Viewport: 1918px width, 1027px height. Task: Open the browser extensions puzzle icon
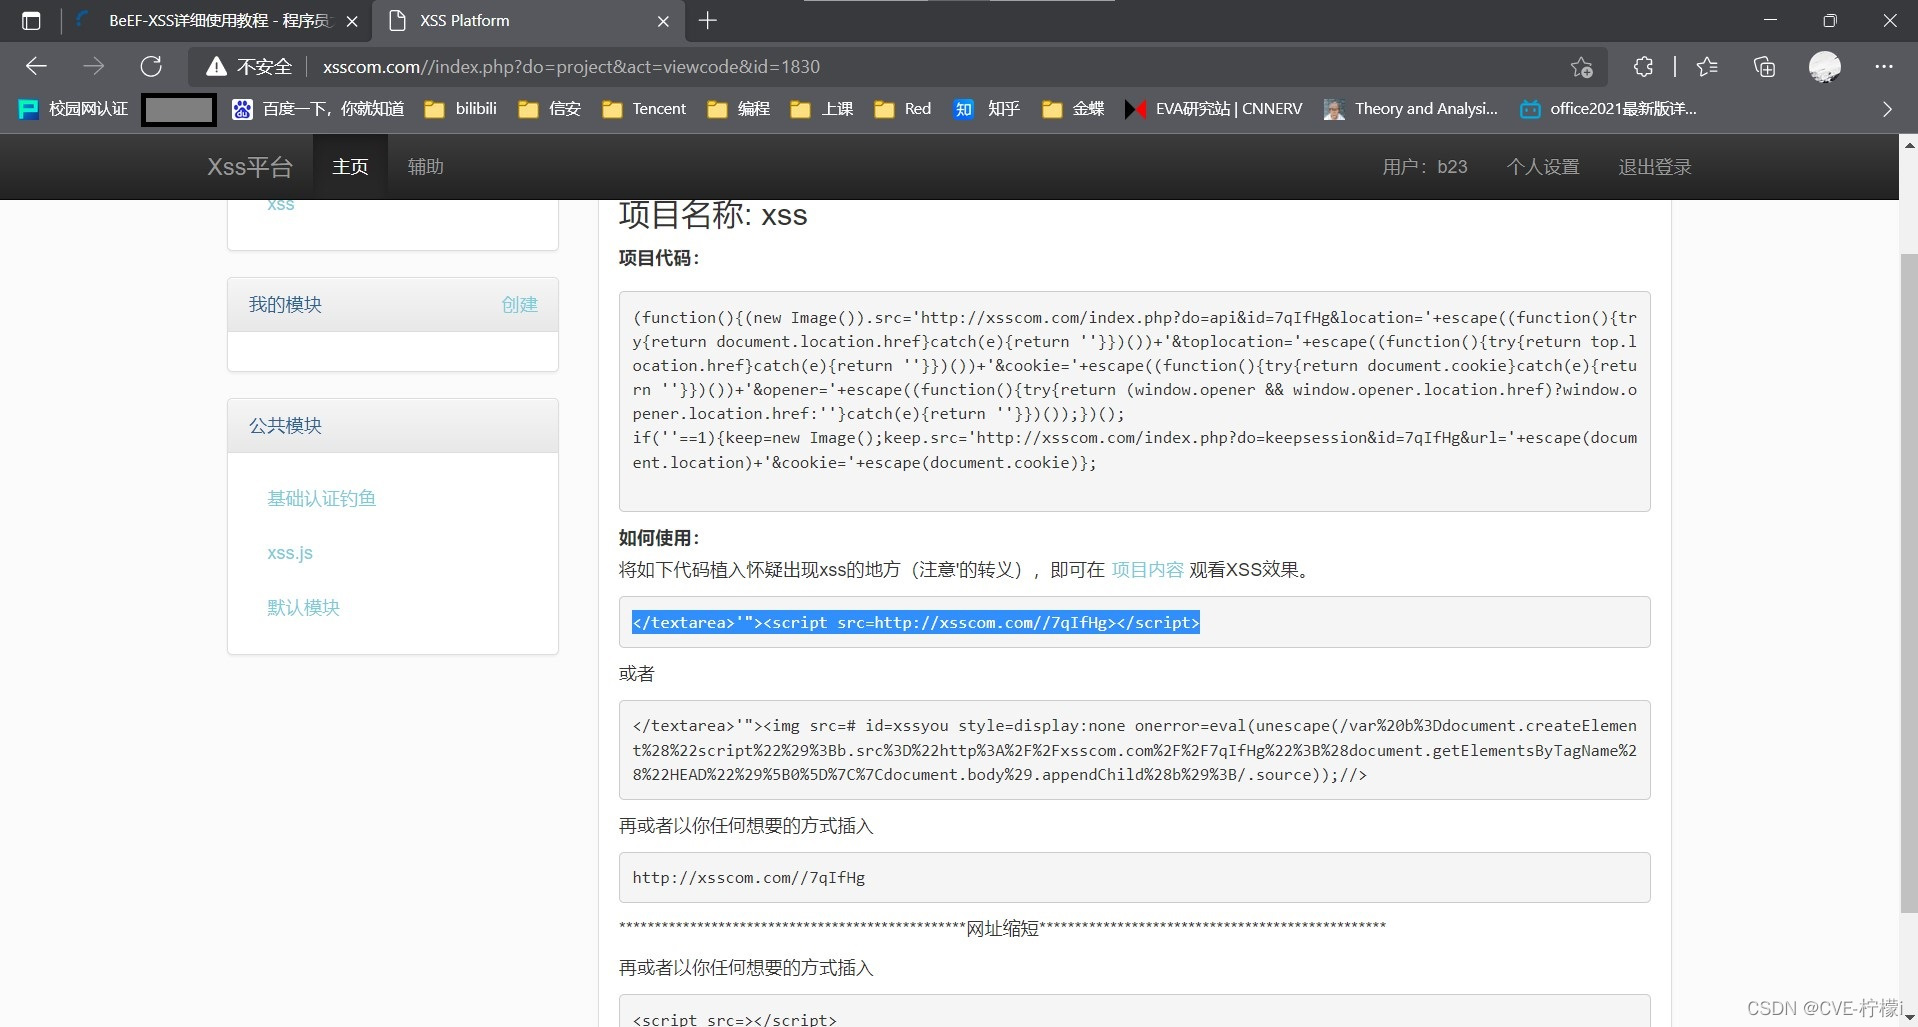tap(1643, 66)
